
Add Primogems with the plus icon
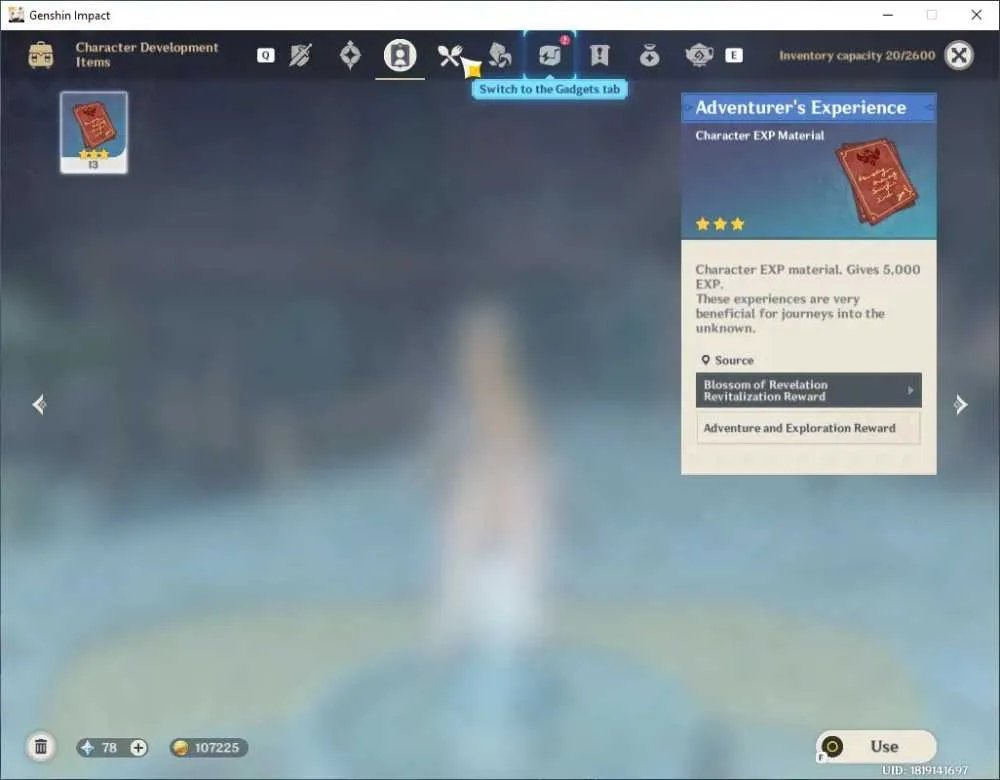pyautogui.click(x=138, y=747)
